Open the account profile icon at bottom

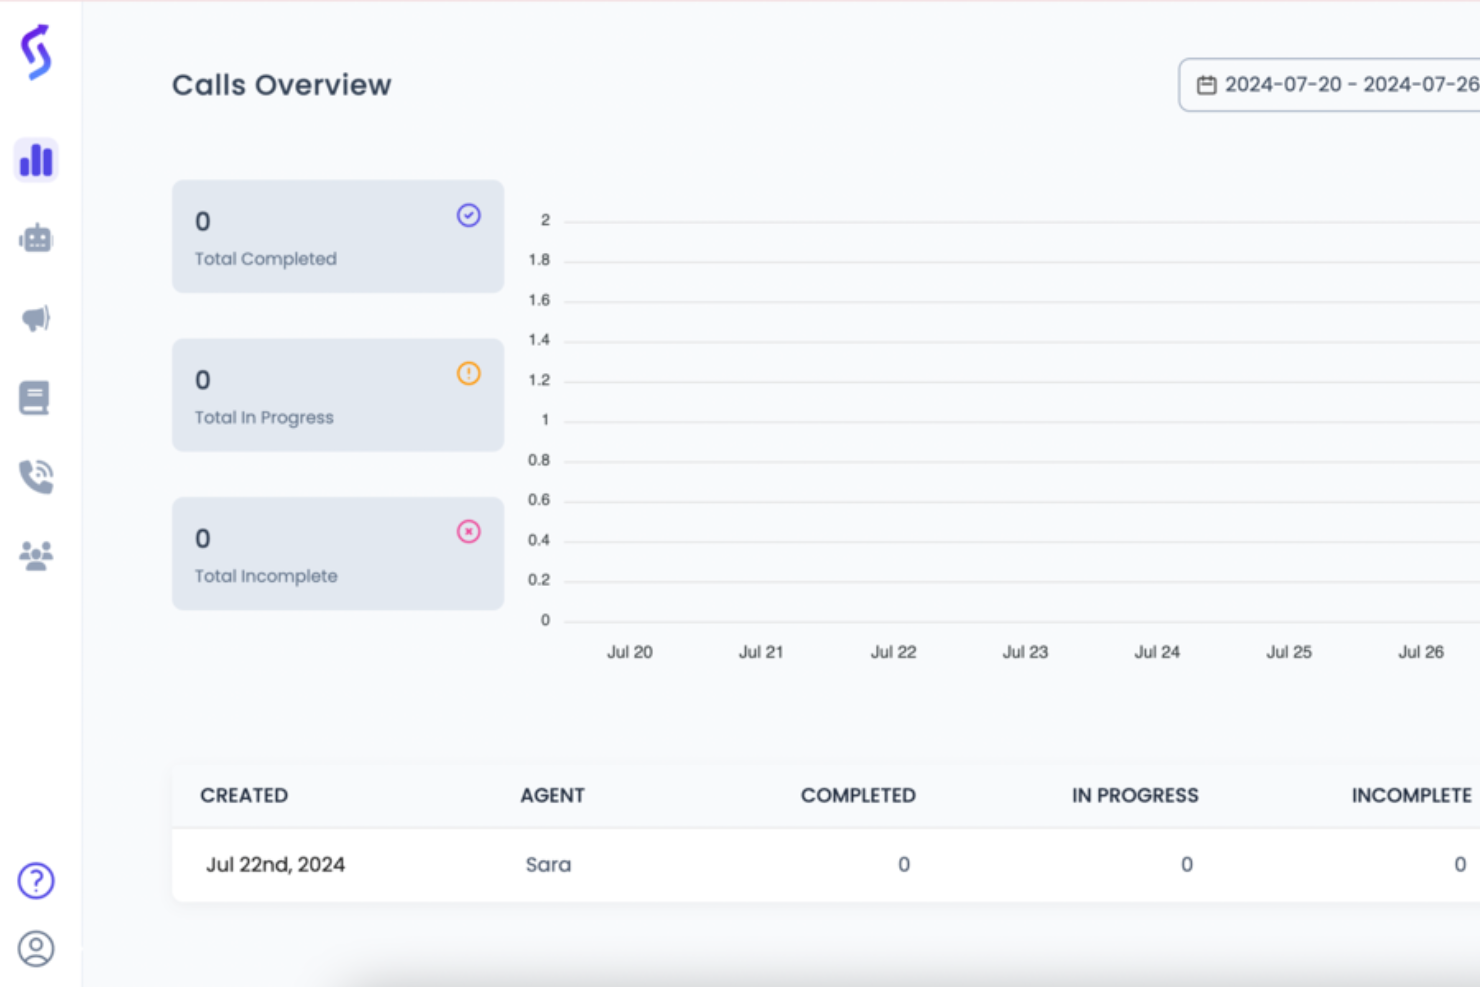click(x=35, y=948)
